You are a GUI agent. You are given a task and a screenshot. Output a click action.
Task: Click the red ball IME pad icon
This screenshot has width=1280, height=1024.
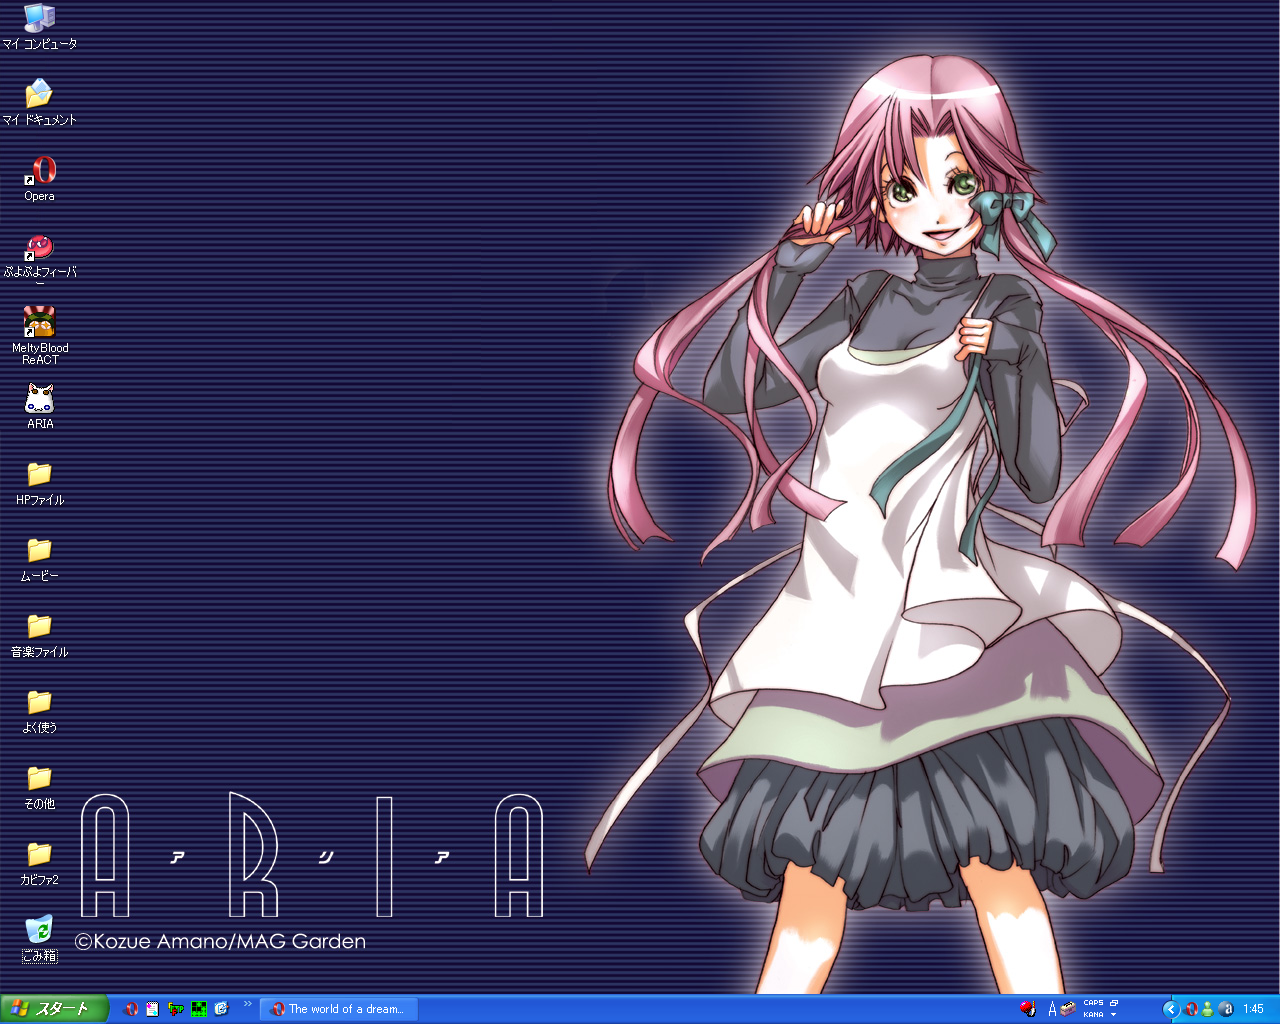[x=1027, y=1009]
